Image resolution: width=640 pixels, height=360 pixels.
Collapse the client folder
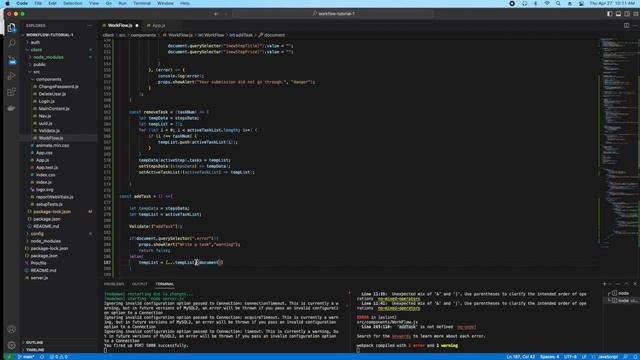36,50
